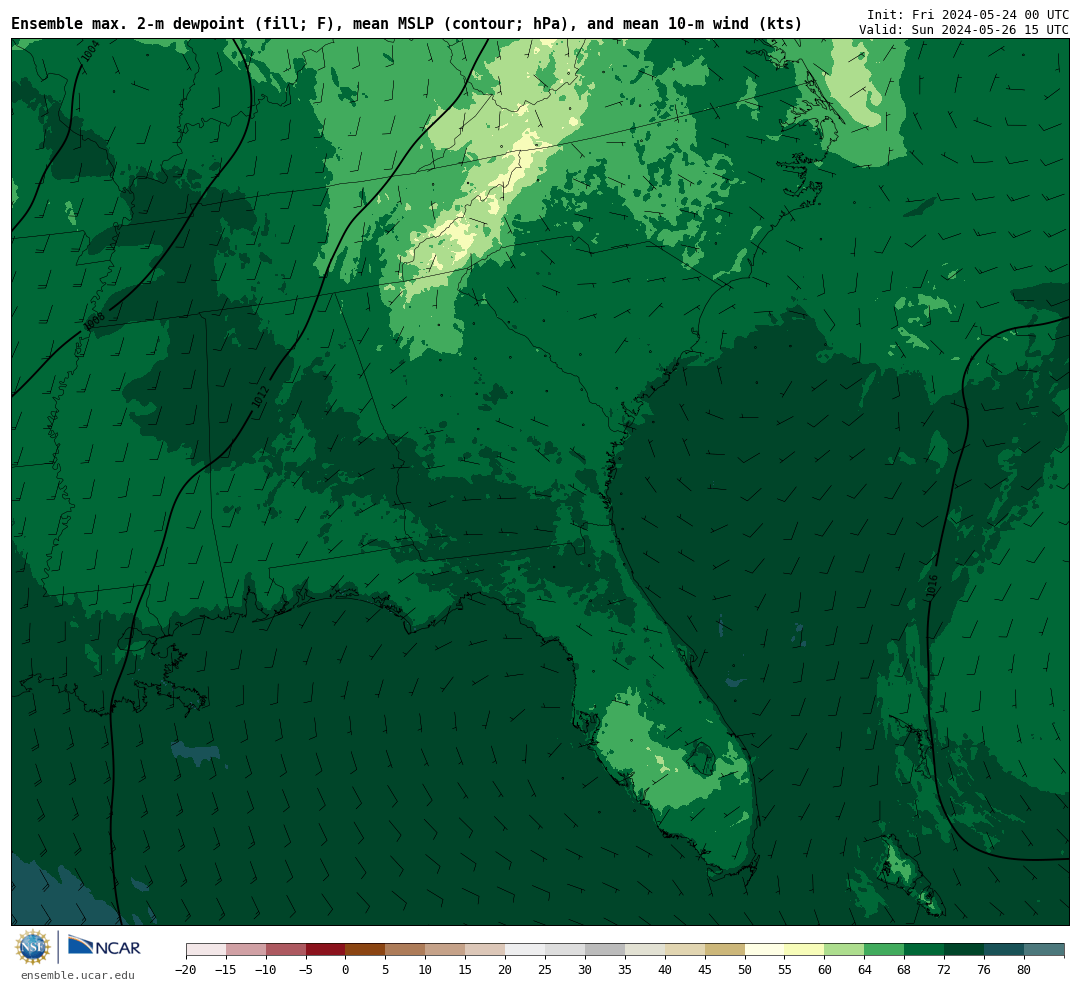Image resolution: width=1080 pixels, height=988 pixels.
Task: Pick the medium green swatch between 64 and 68
Action: (885, 950)
